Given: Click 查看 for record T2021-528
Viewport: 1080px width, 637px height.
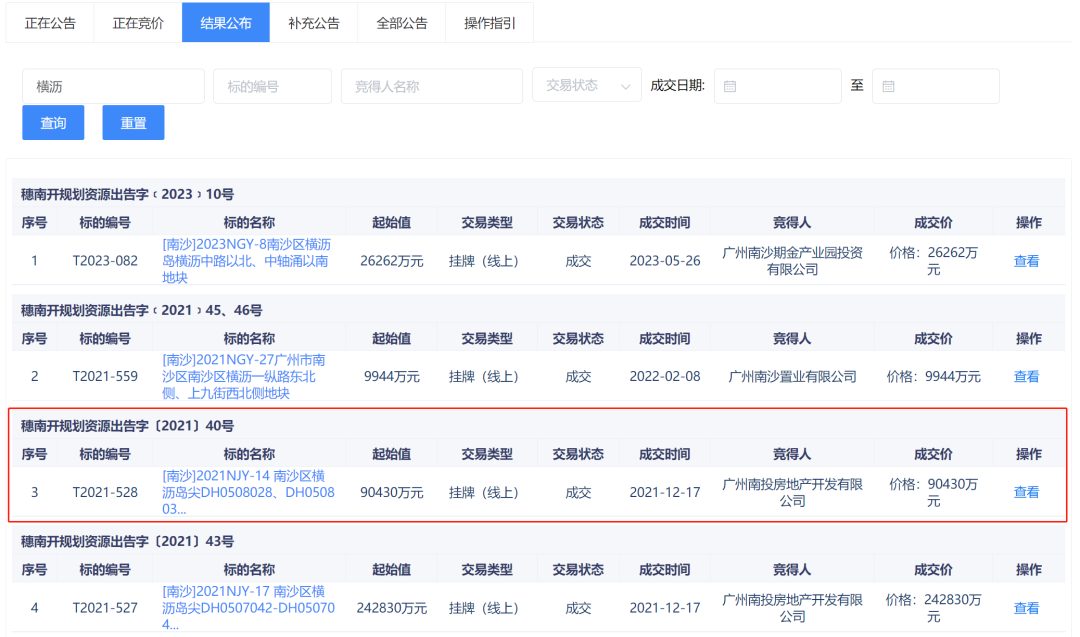Looking at the screenshot, I should pyautogui.click(x=1027, y=492).
